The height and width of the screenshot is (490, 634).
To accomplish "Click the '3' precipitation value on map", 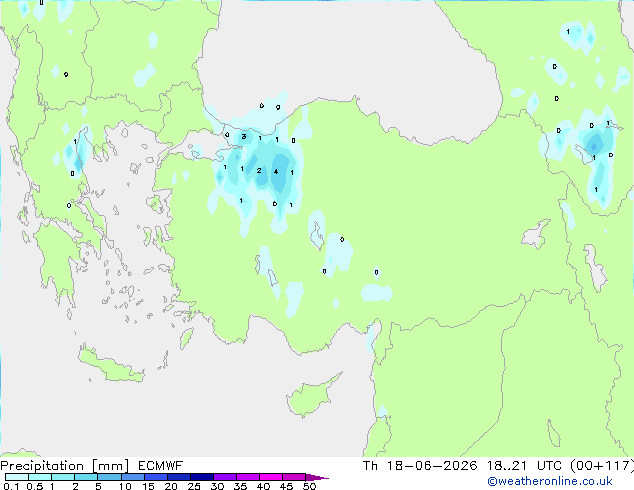I will [x=243, y=137].
